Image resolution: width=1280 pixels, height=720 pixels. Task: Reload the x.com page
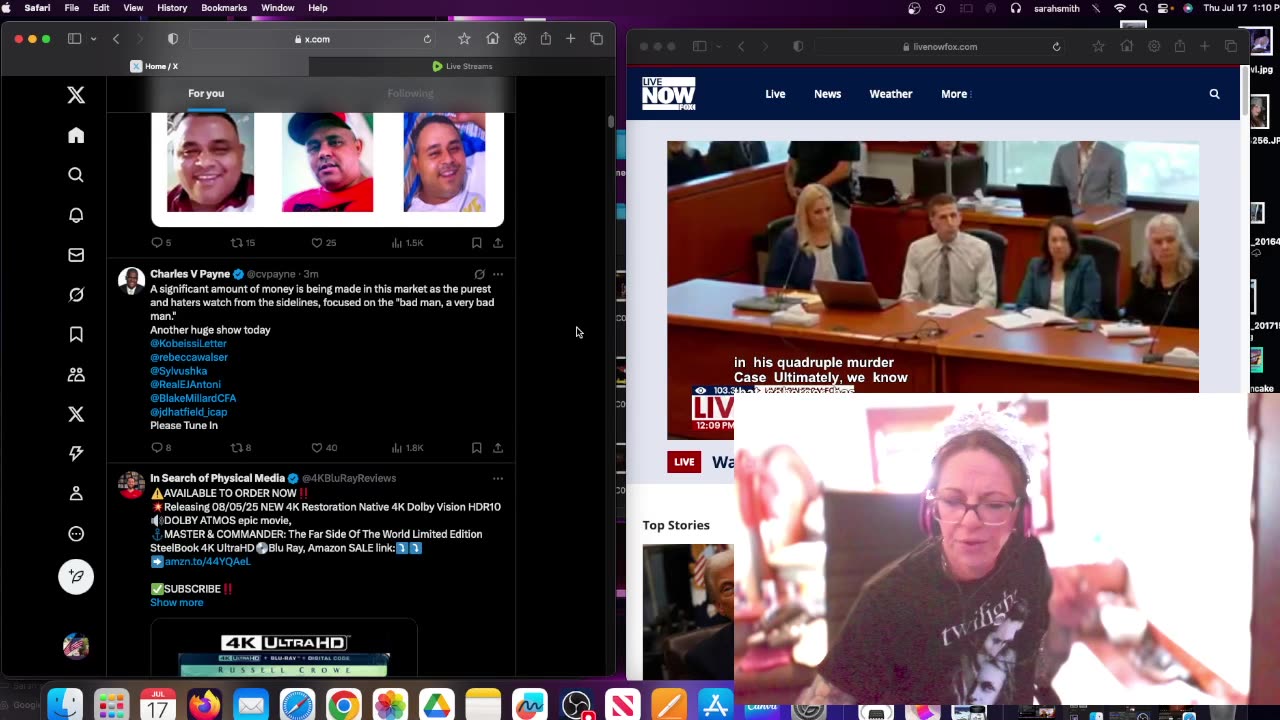427,39
